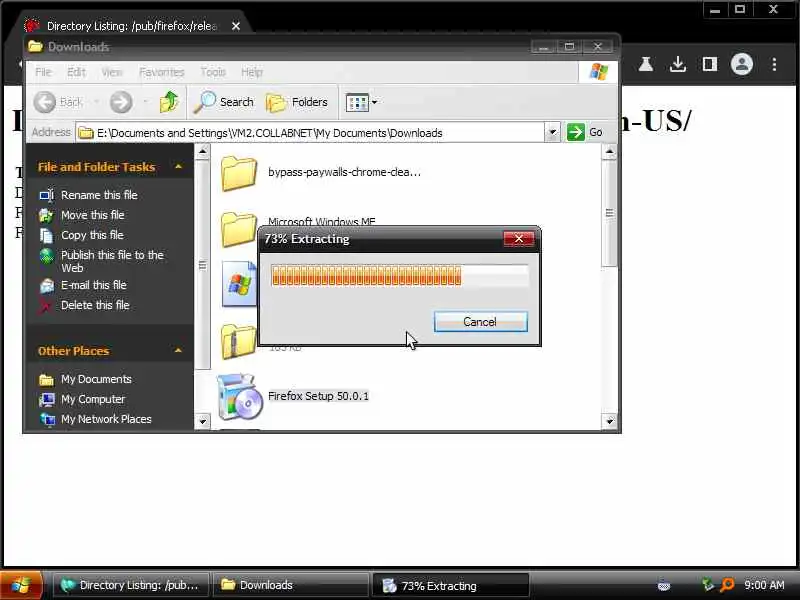The width and height of the screenshot is (800, 600).
Task: Collapse File and Folder Tasks panel
Action: pyautogui.click(x=178, y=167)
